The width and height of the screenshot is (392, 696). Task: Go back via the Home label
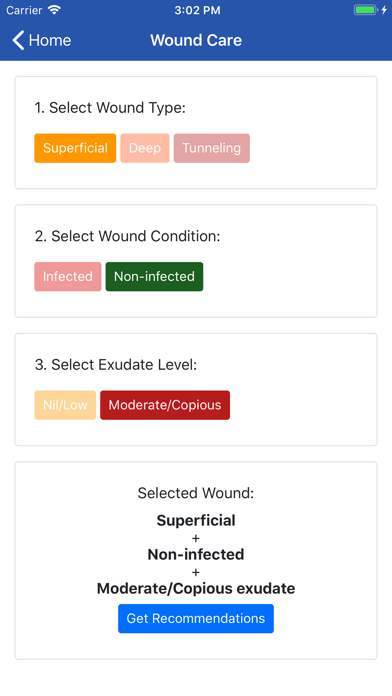[50, 40]
